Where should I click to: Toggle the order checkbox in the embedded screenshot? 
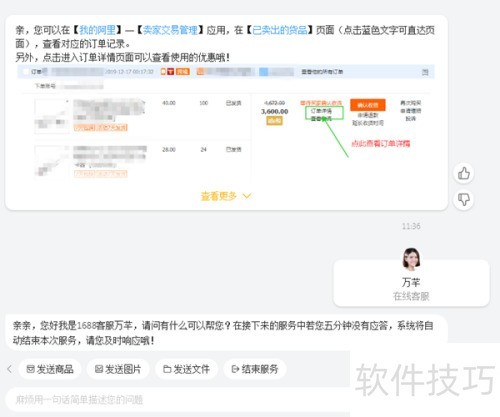[x=26, y=72]
